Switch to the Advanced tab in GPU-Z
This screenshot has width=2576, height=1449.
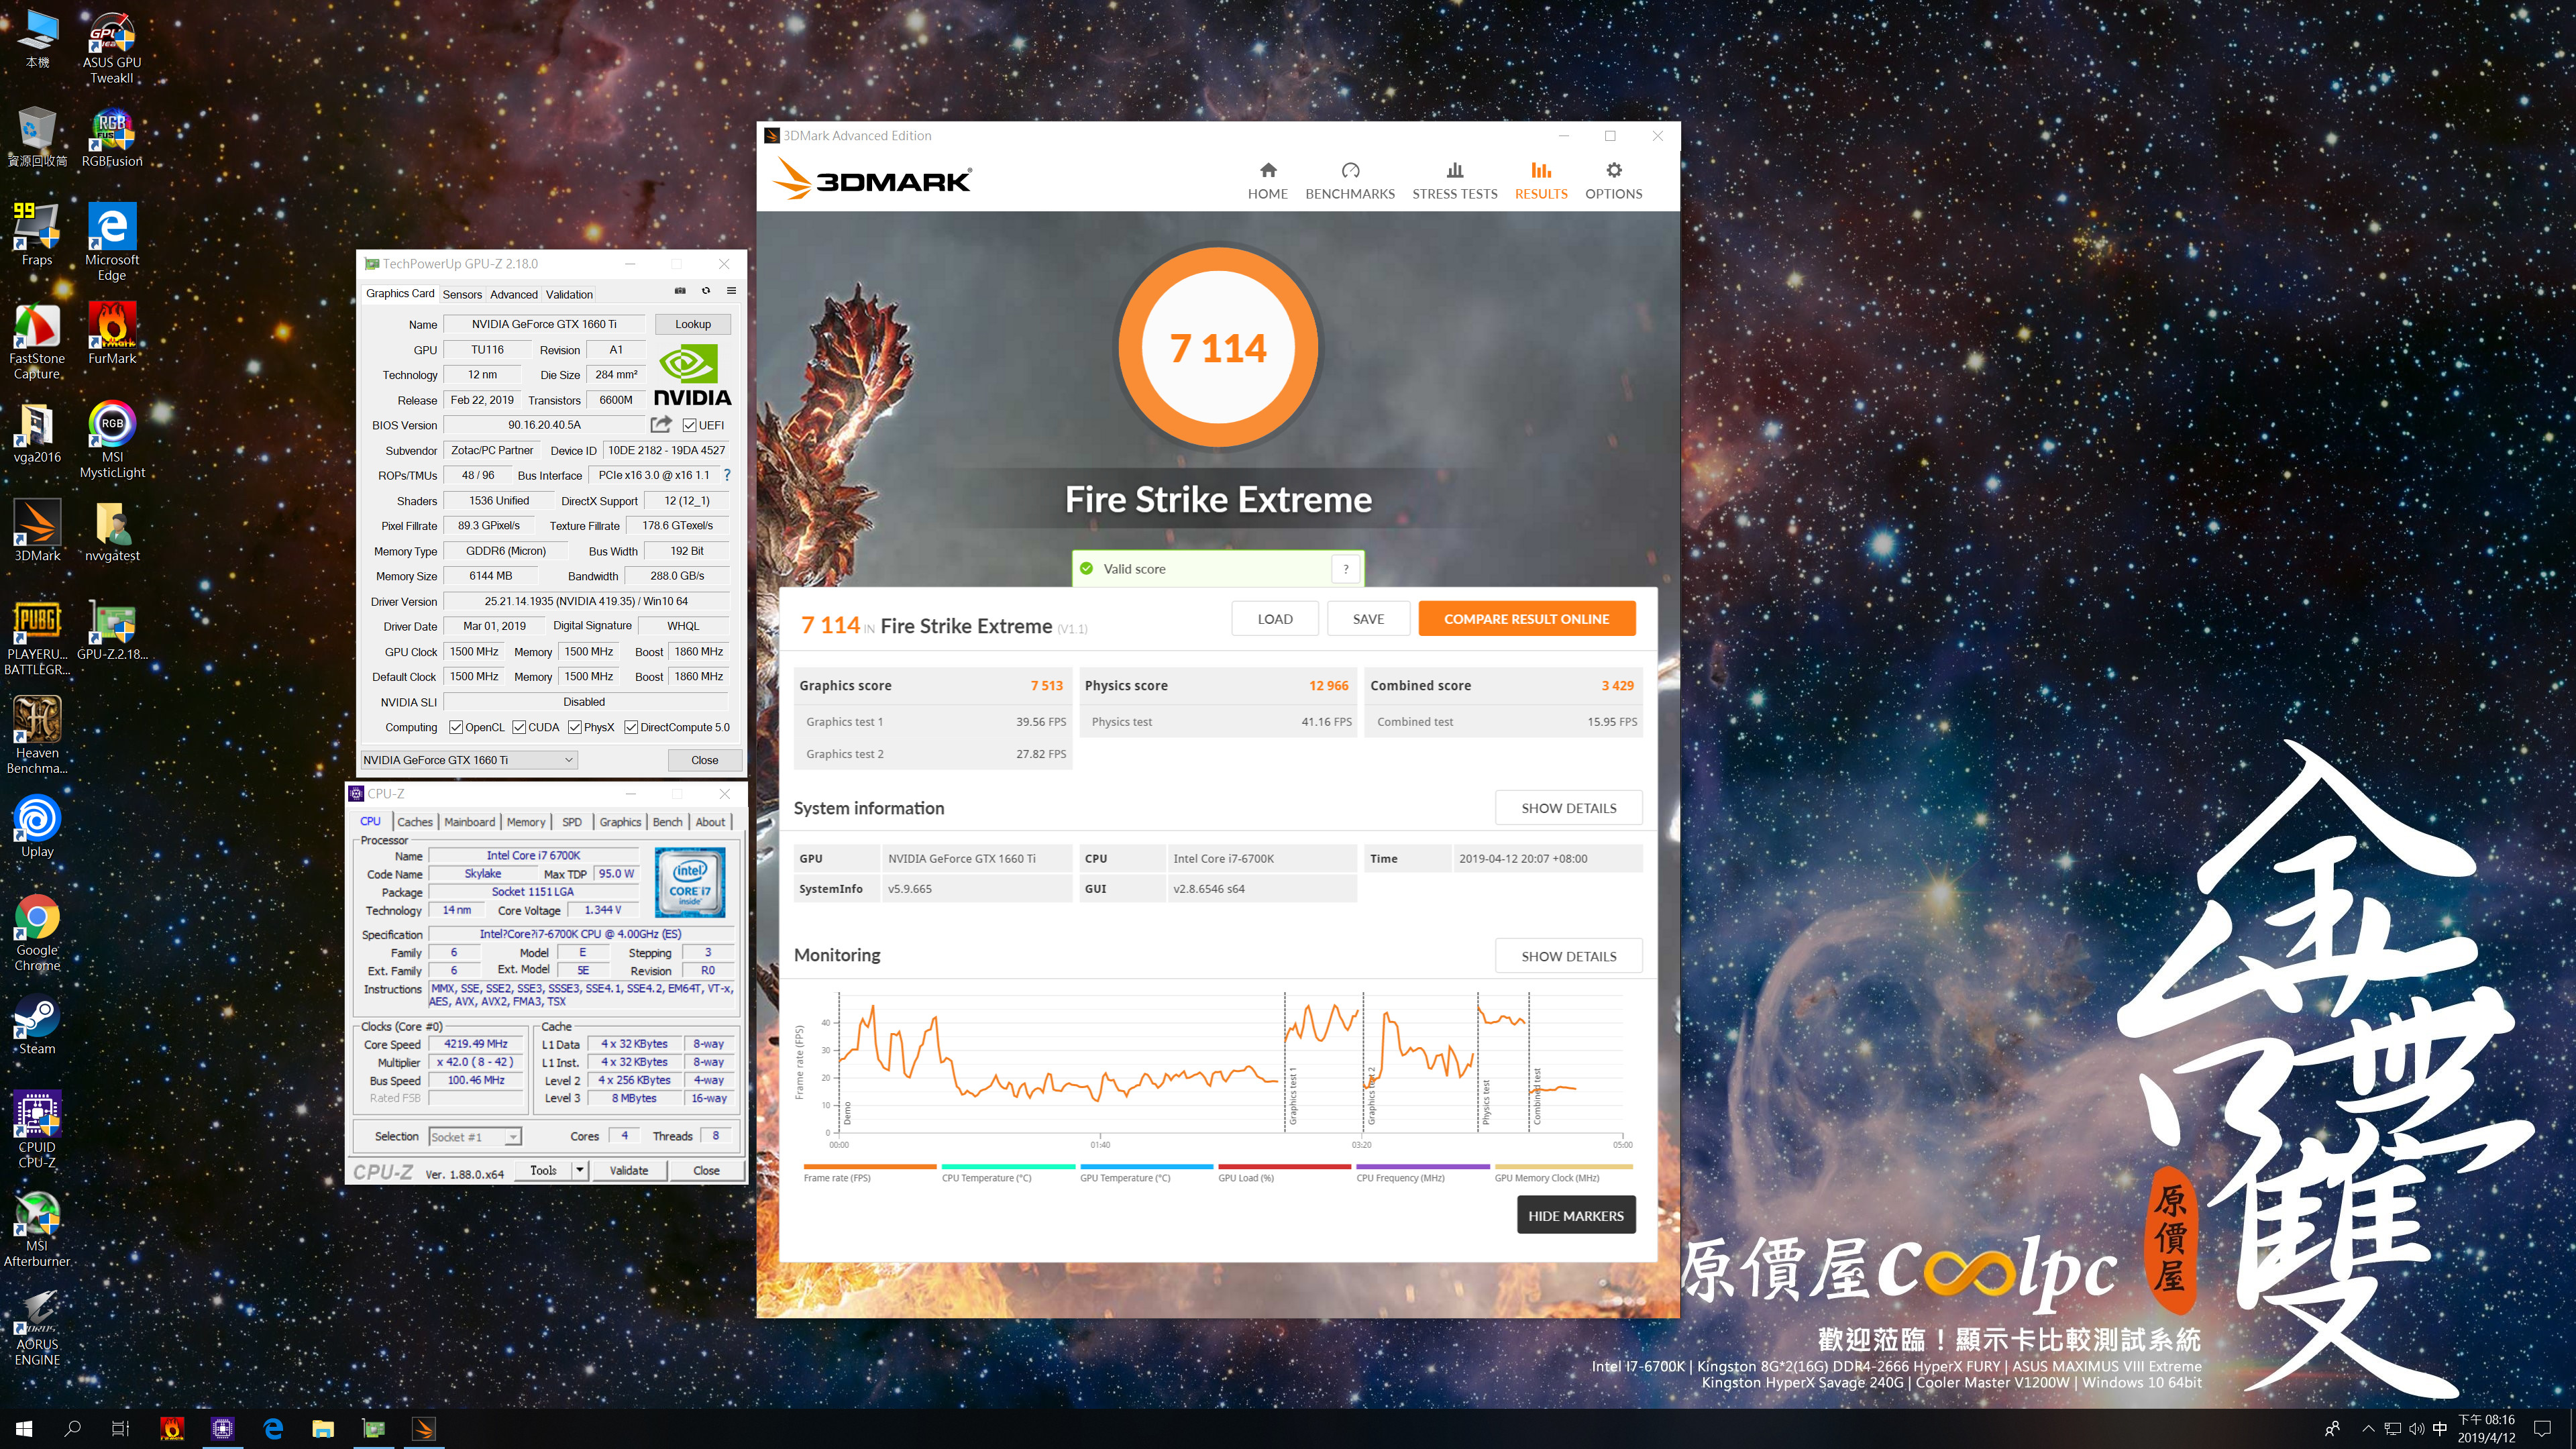coord(514,294)
